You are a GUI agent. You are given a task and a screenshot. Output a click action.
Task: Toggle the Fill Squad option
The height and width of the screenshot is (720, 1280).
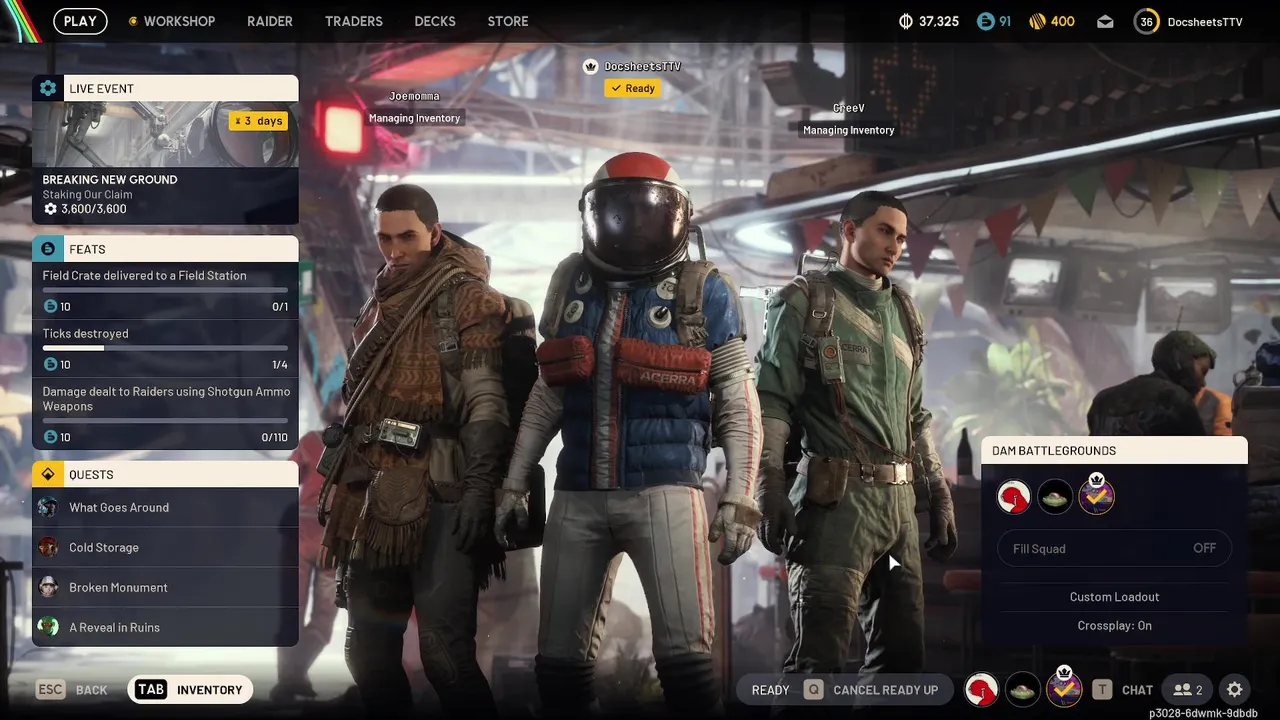click(x=1114, y=548)
